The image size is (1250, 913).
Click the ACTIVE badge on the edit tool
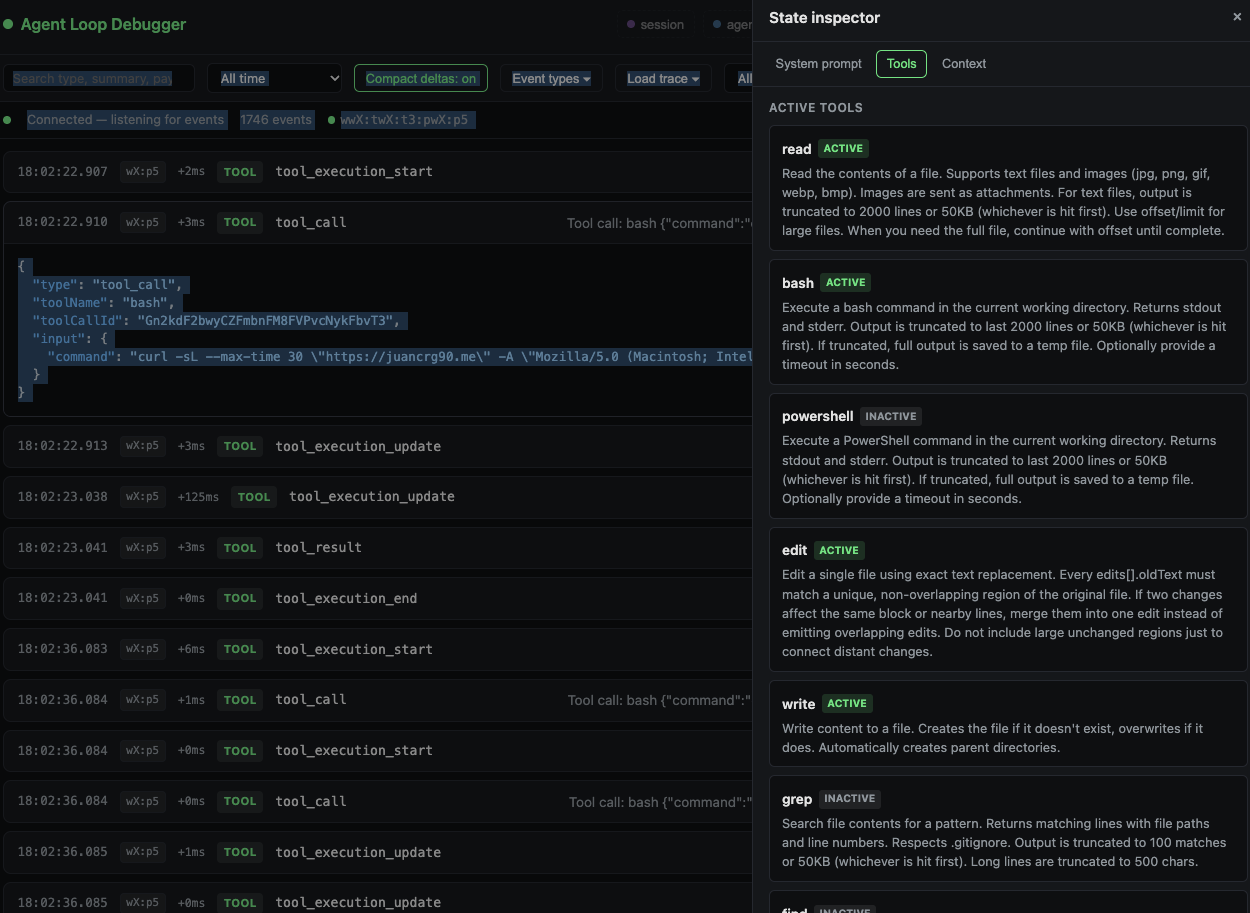point(839,550)
